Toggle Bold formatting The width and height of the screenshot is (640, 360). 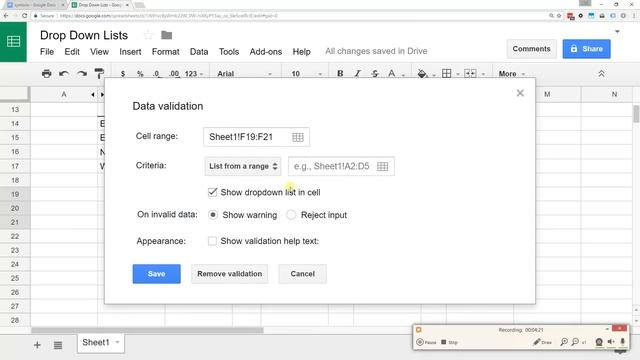pyautogui.click(x=340, y=74)
